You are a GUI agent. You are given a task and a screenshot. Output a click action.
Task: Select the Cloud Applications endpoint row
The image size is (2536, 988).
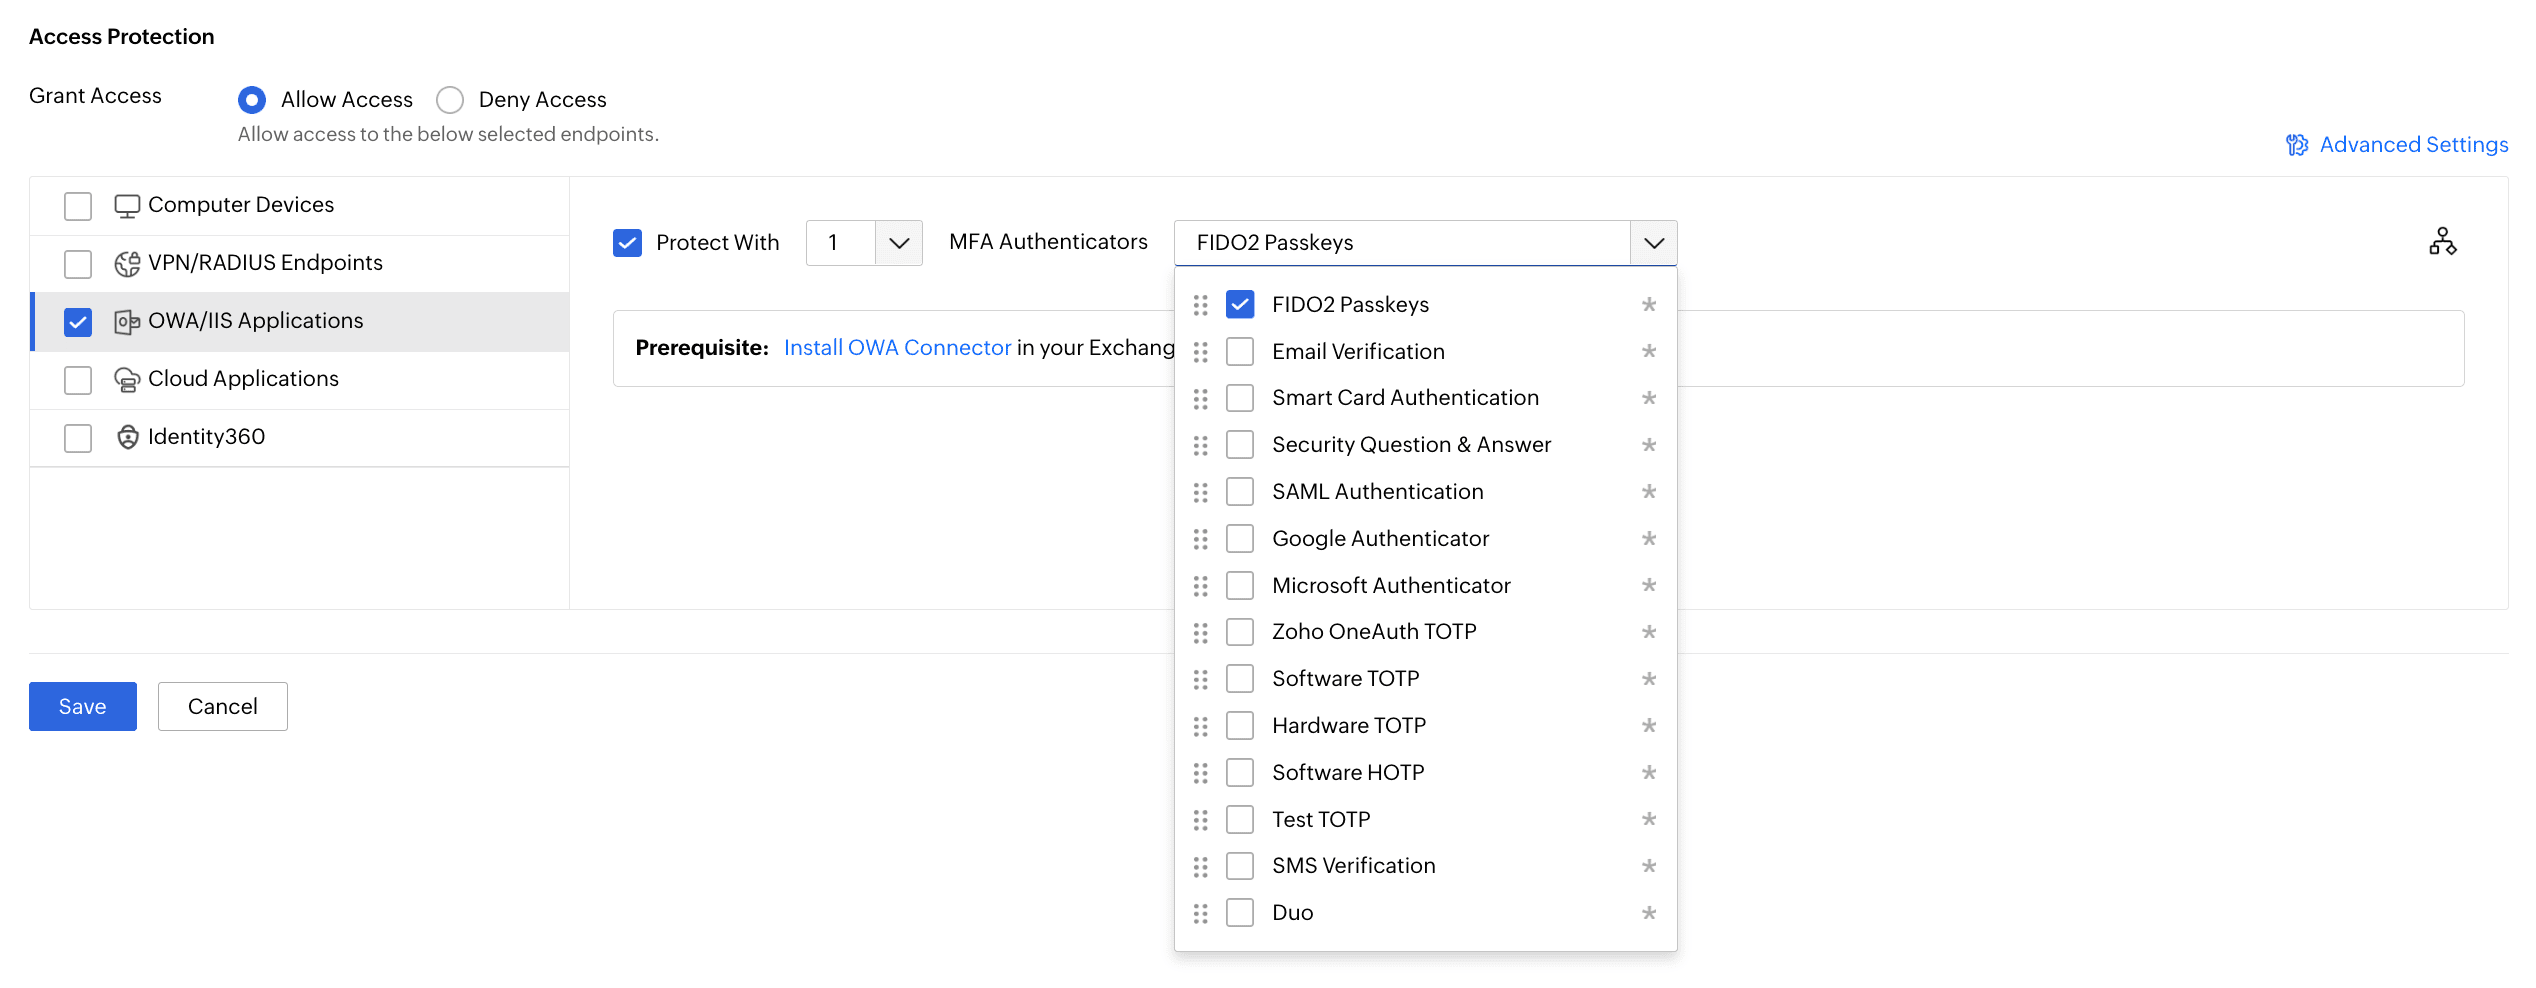[300, 380]
